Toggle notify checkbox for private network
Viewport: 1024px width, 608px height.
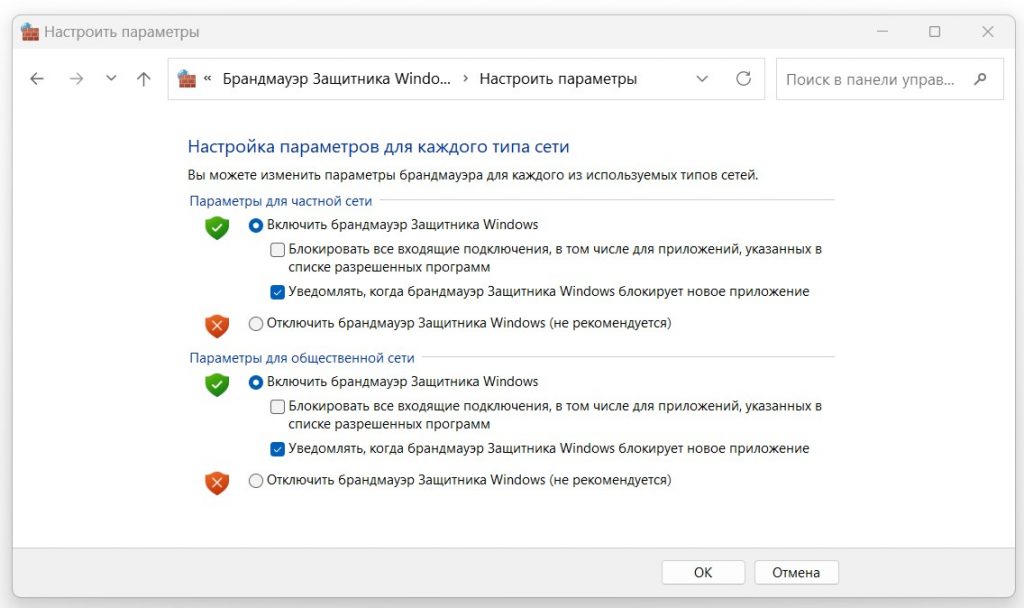tap(278, 292)
